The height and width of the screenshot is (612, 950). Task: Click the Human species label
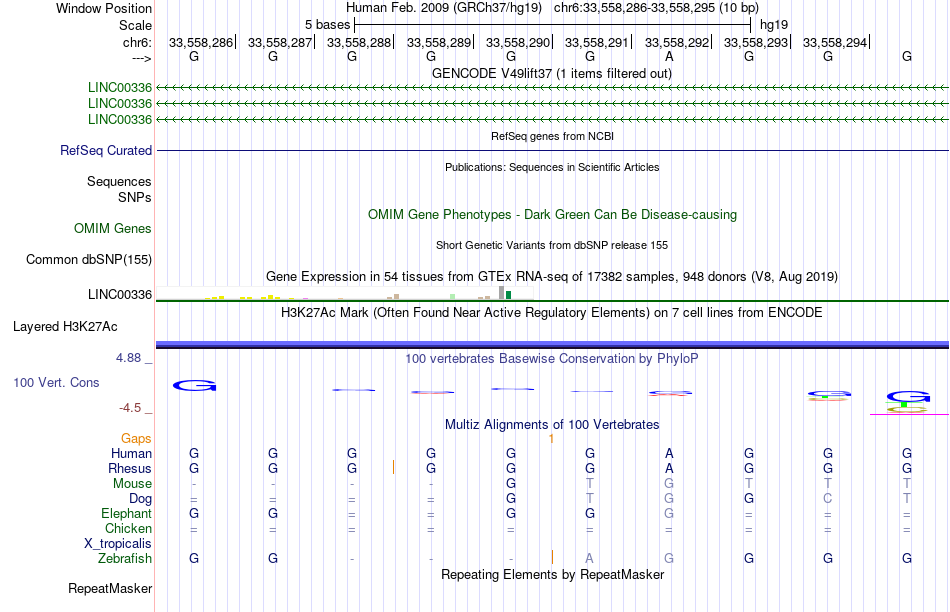pos(131,453)
